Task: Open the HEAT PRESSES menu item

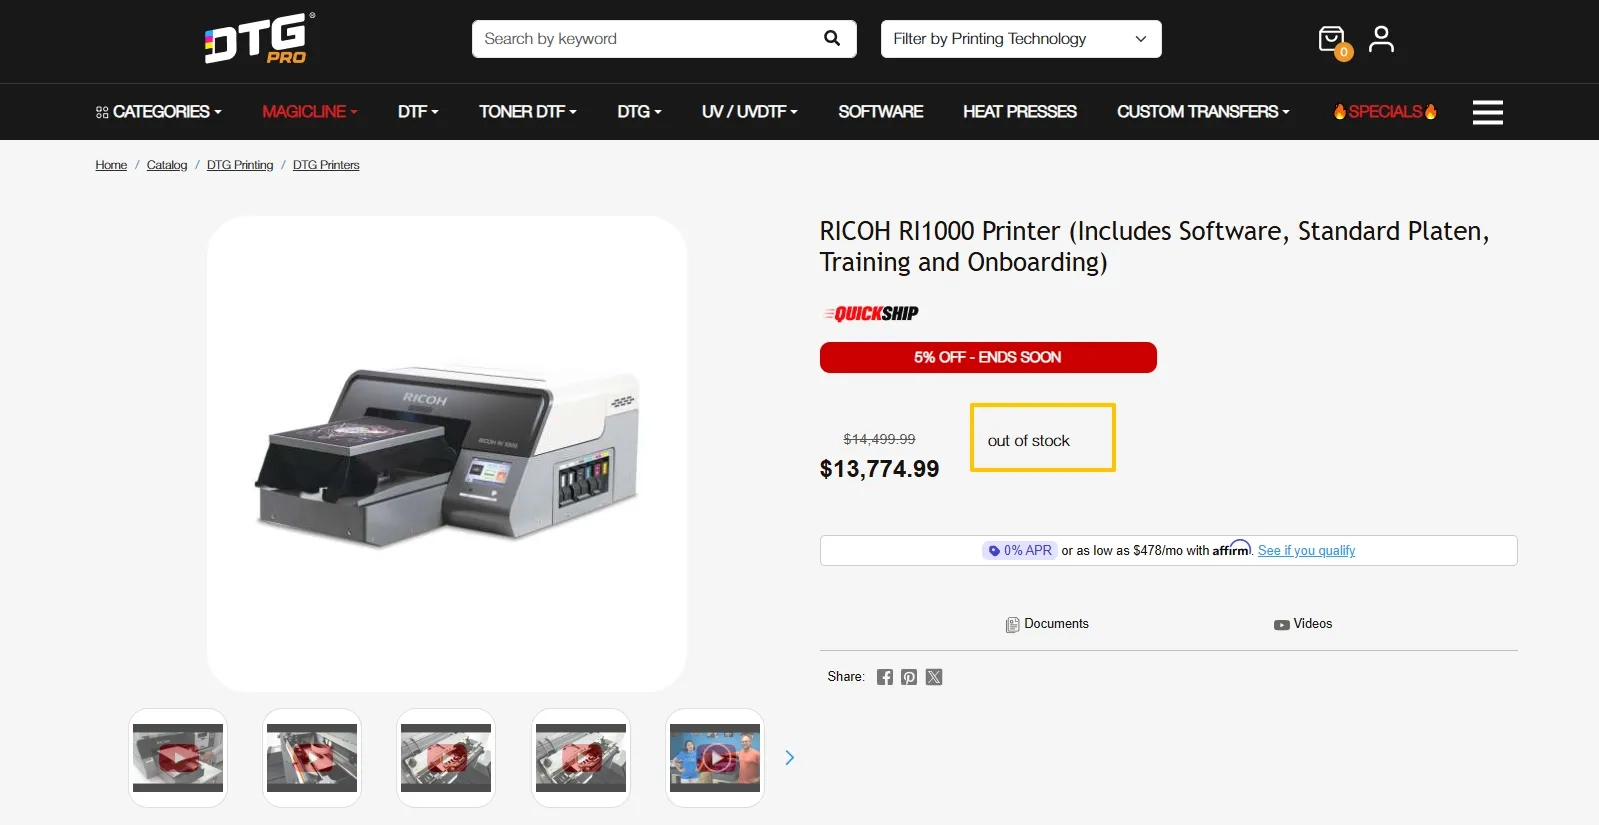Action: click(x=1020, y=112)
